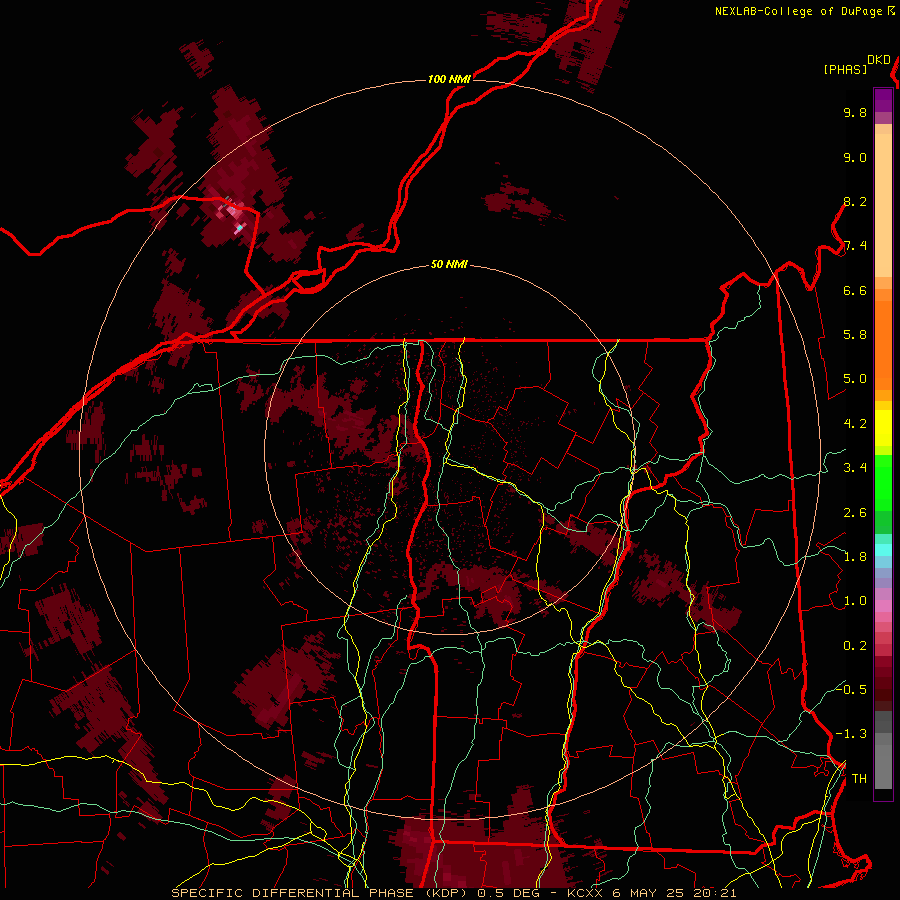Click the 0.2 legend value
The height and width of the screenshot is (900, 900).
(x=855, y=646)
